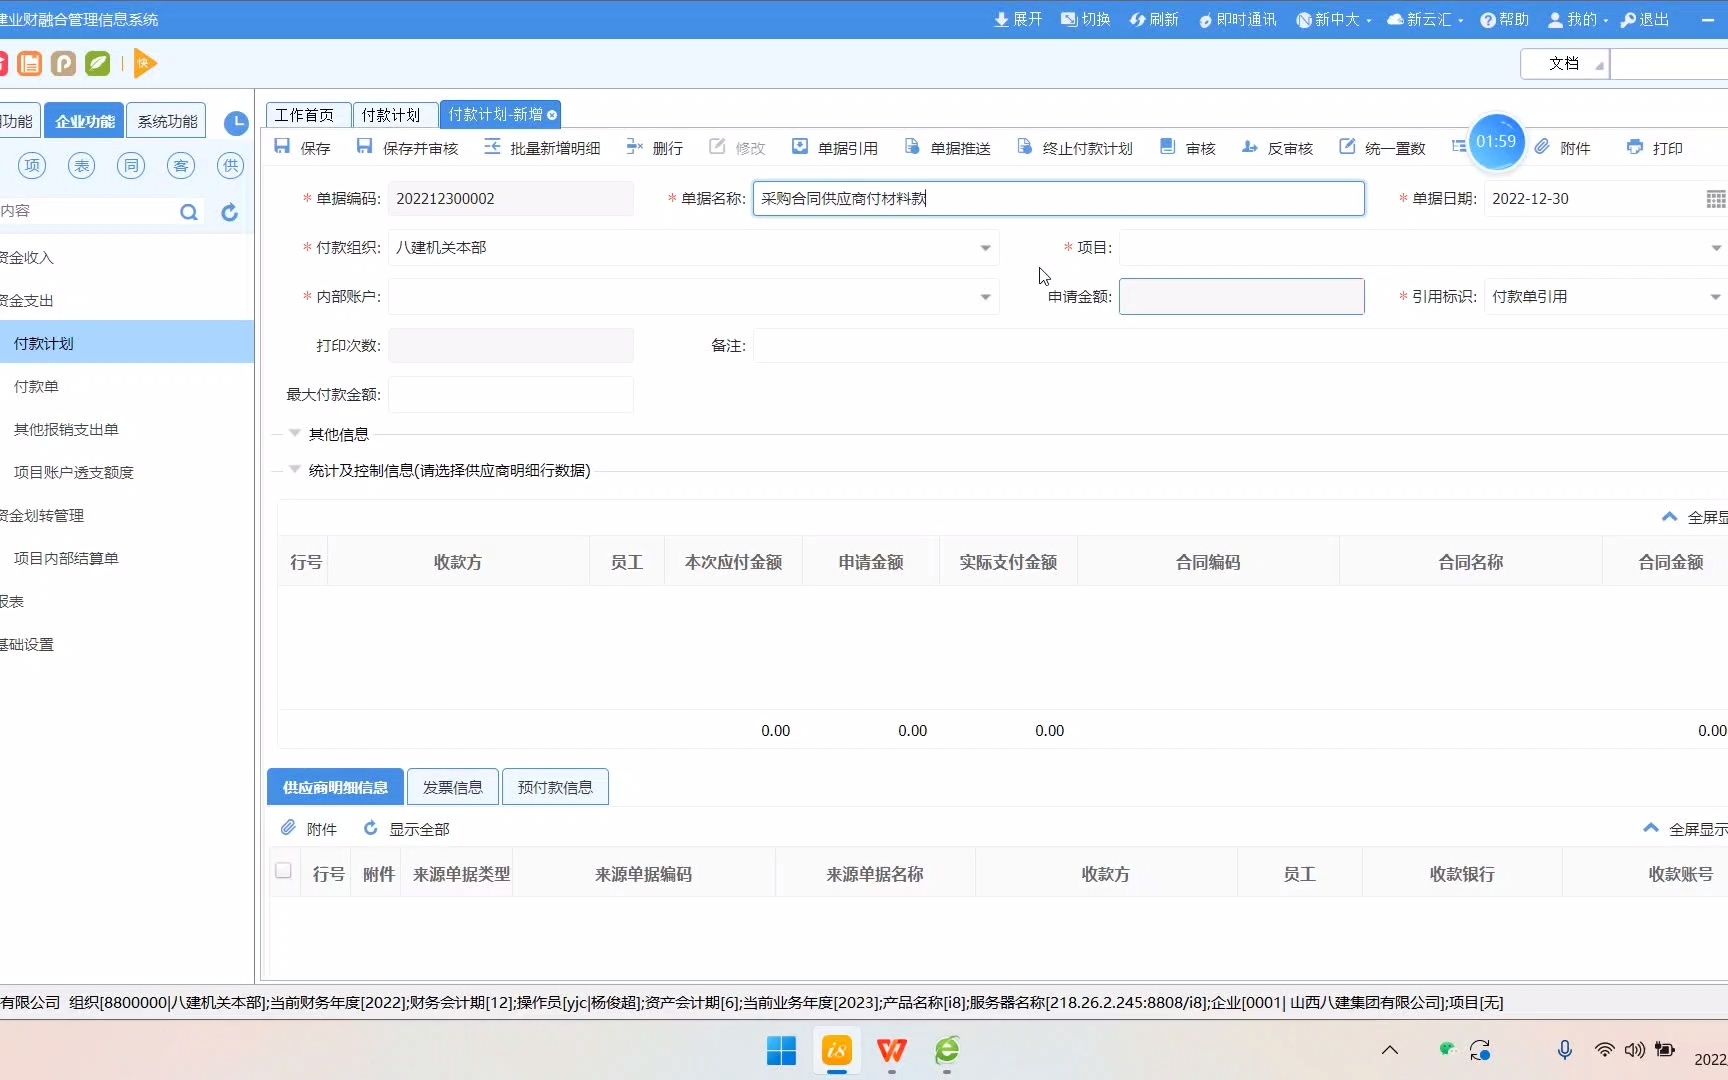The width and height of the screenshot is (1728, 1080).
Task: Open the 新中大 dropdown menu
Action: [1333, 19]
